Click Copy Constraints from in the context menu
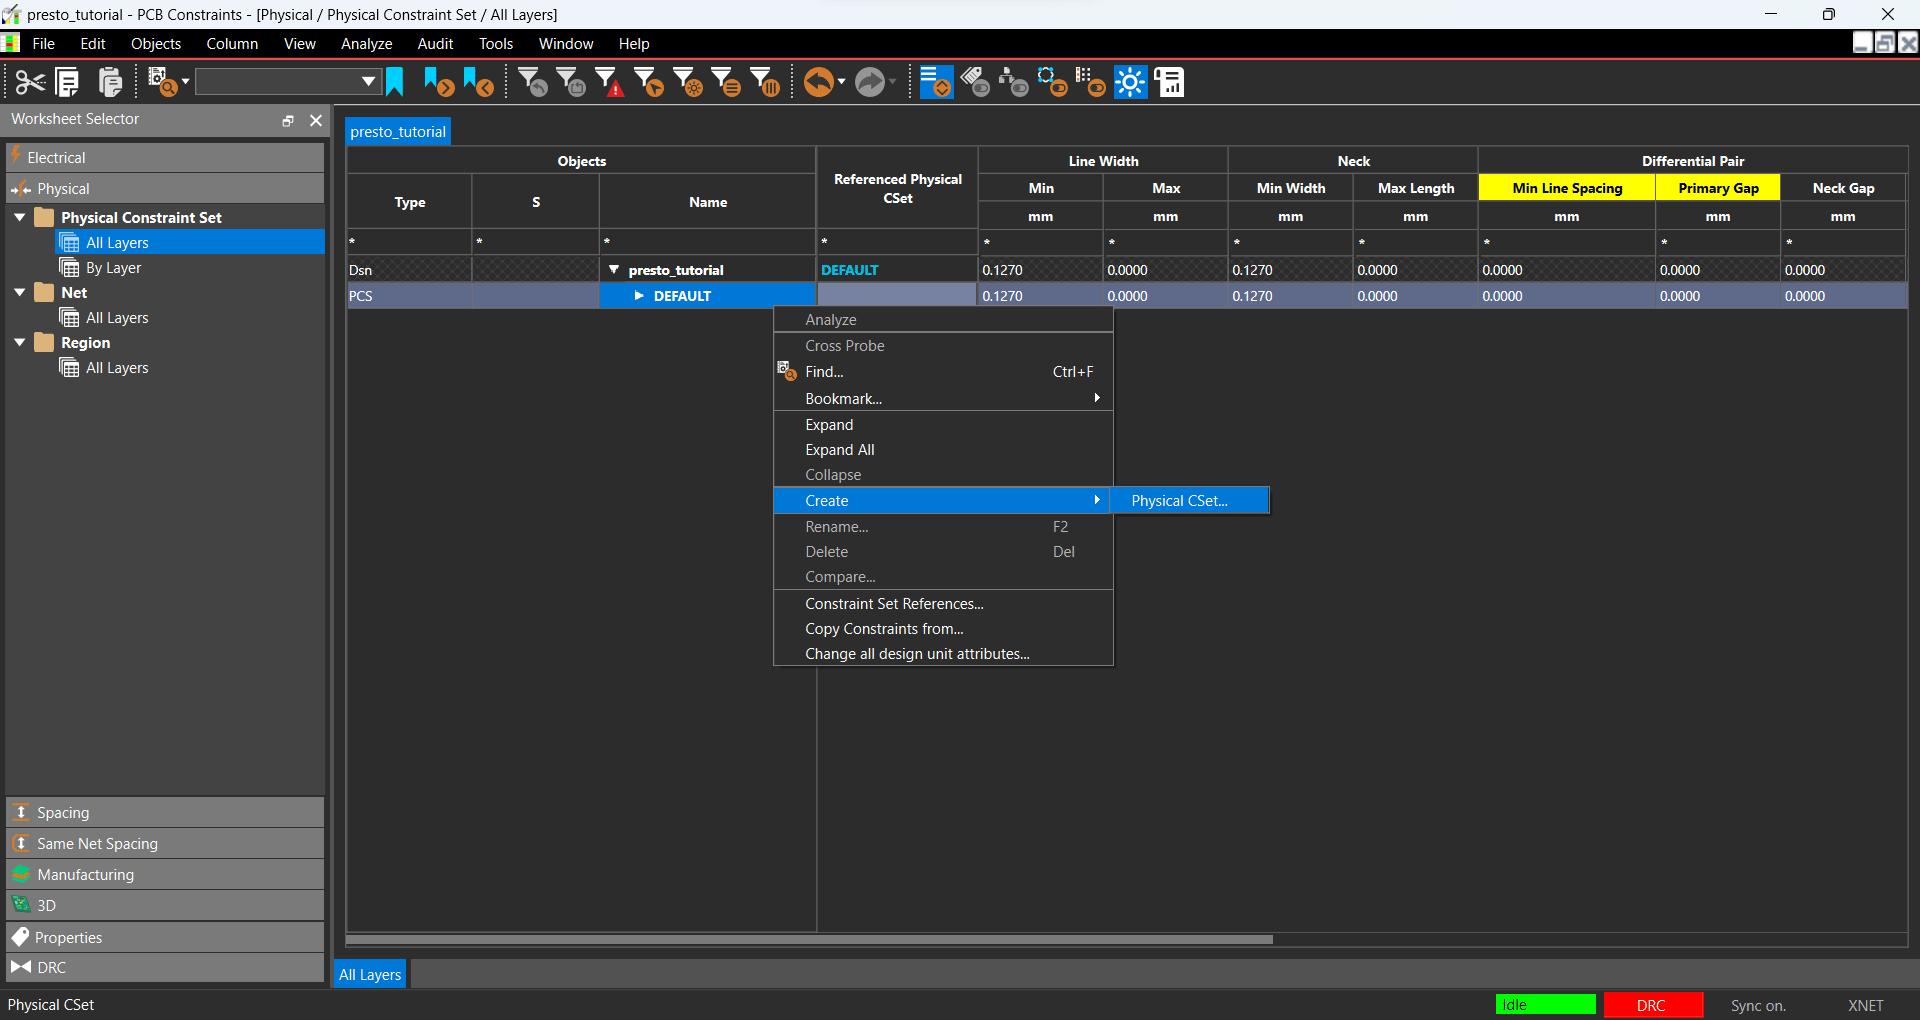1920x1020 pixels. (x=883, y=628)
